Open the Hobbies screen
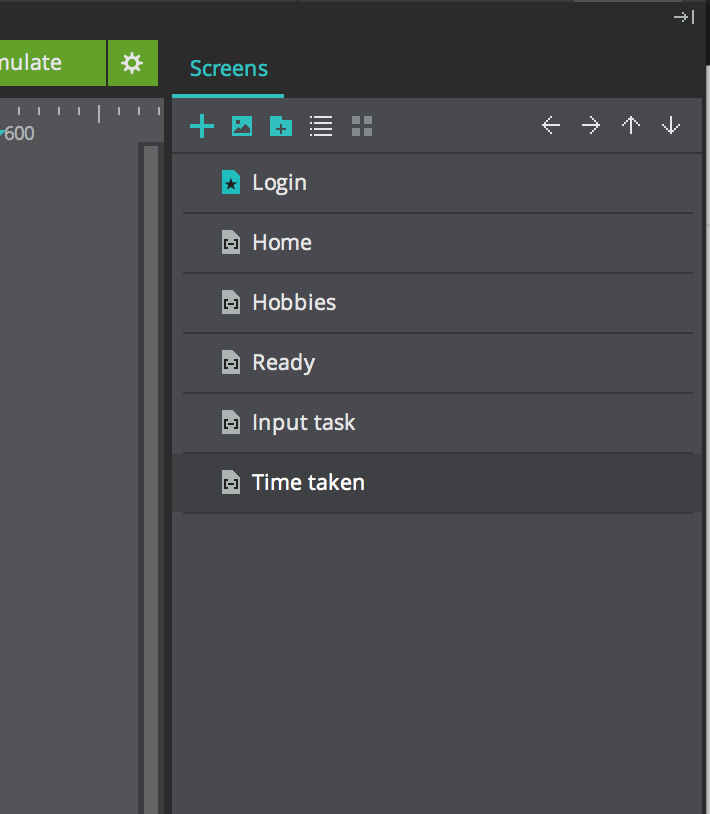The image size is (710, 814). coord(293,303)
